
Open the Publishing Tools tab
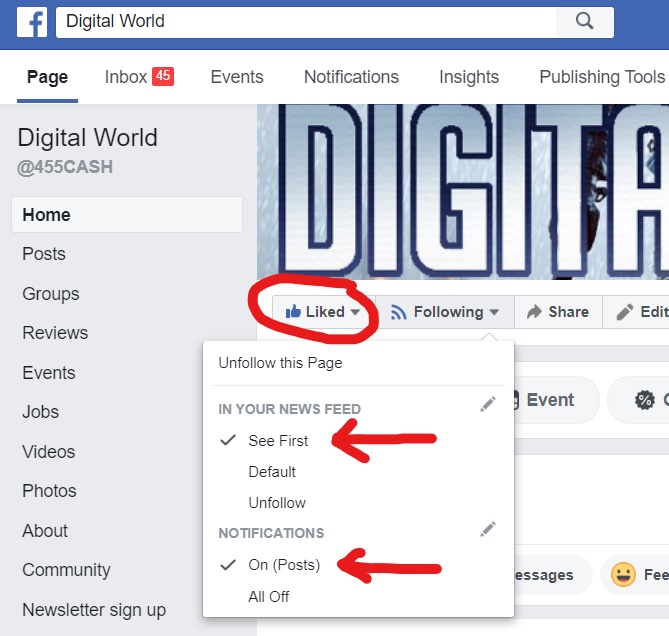click(602, 77)
